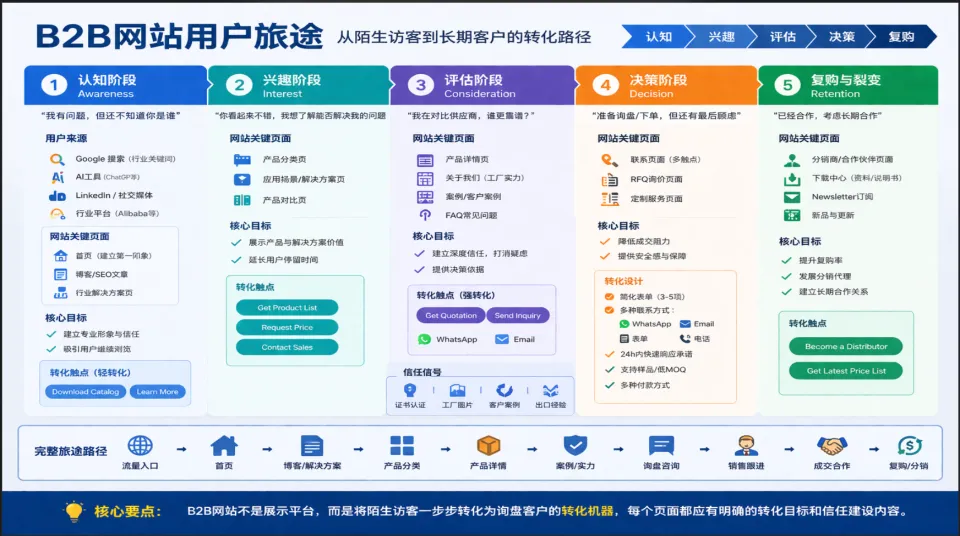The height and width of the screenshot is (536, 960).
Task: Click the 关于我们 factory icon
Action: coord(425,179)
